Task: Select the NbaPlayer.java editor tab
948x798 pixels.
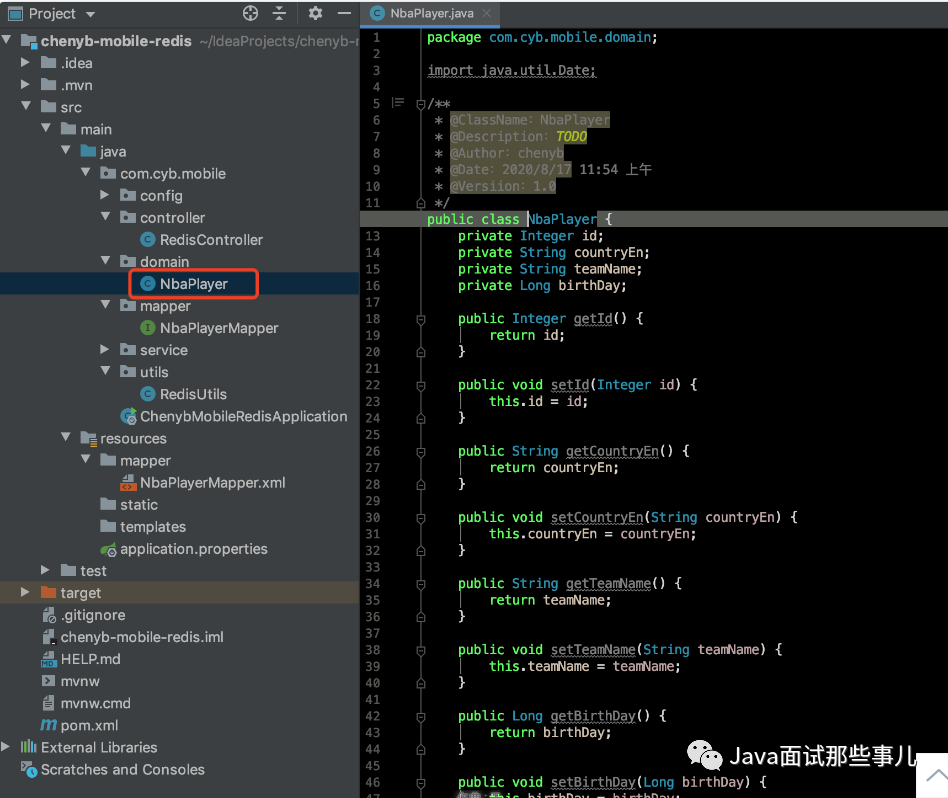Action: [430, 13]
